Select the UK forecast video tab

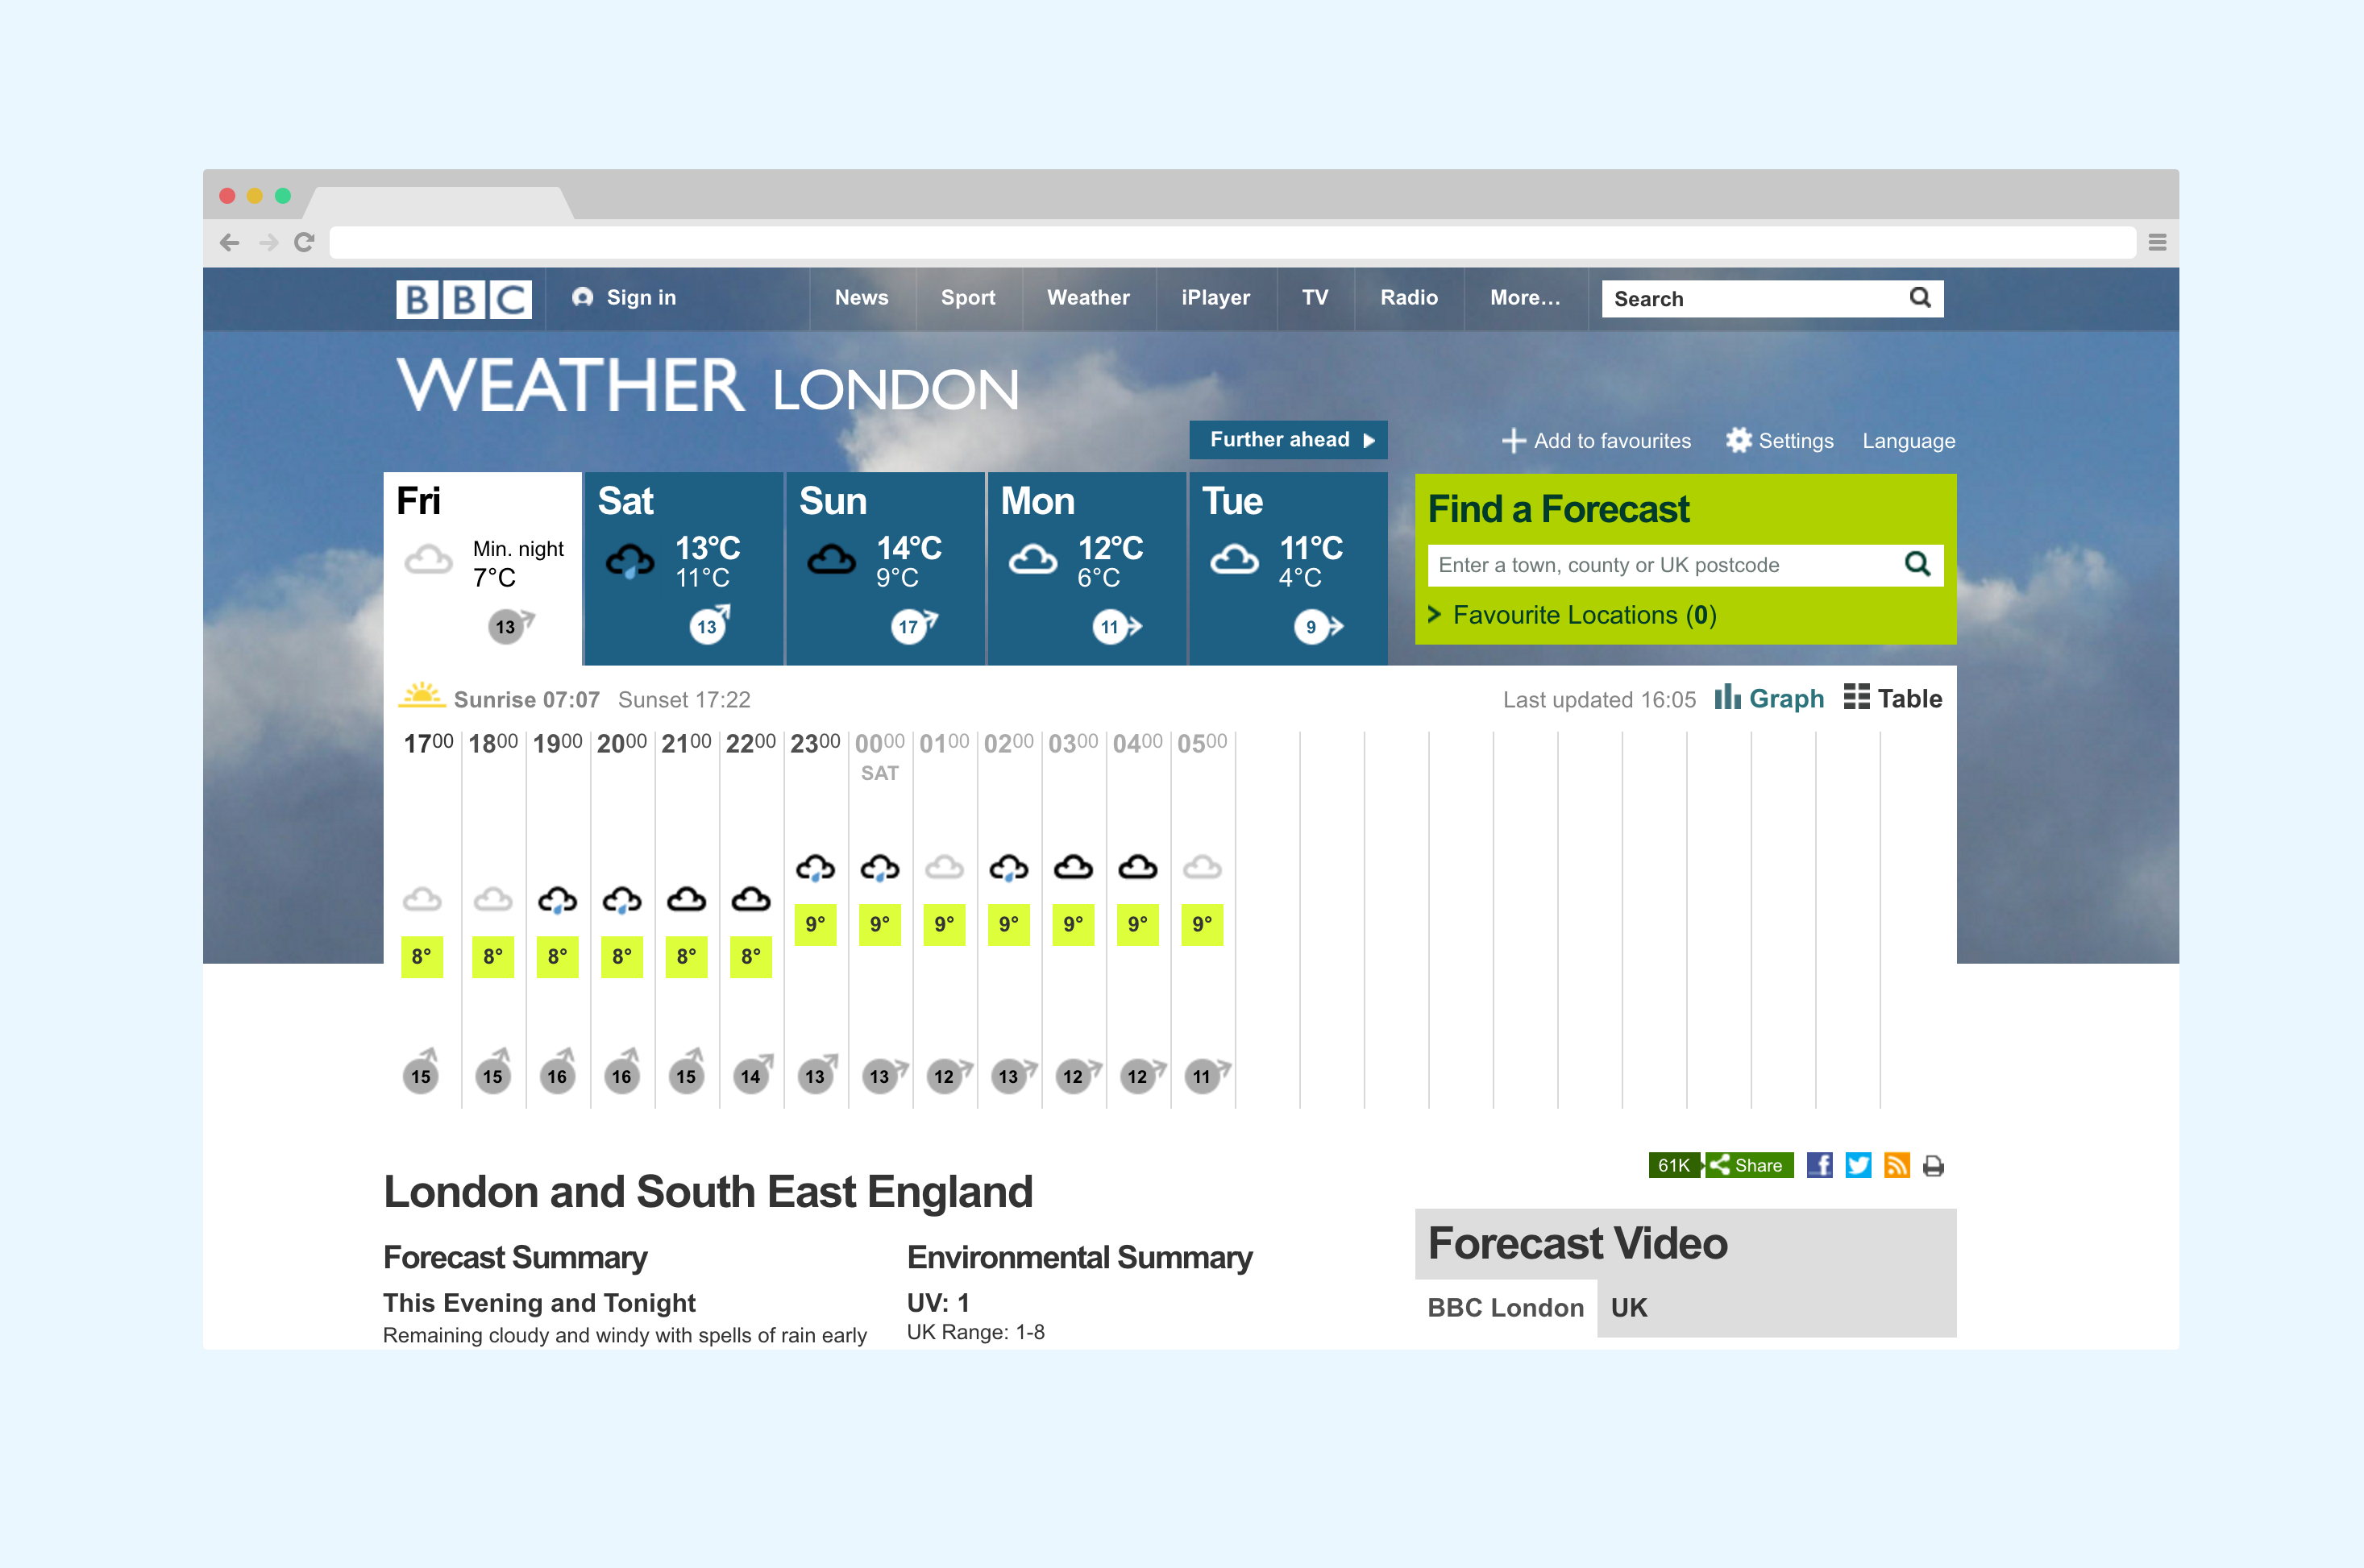pos(1629,1307)
